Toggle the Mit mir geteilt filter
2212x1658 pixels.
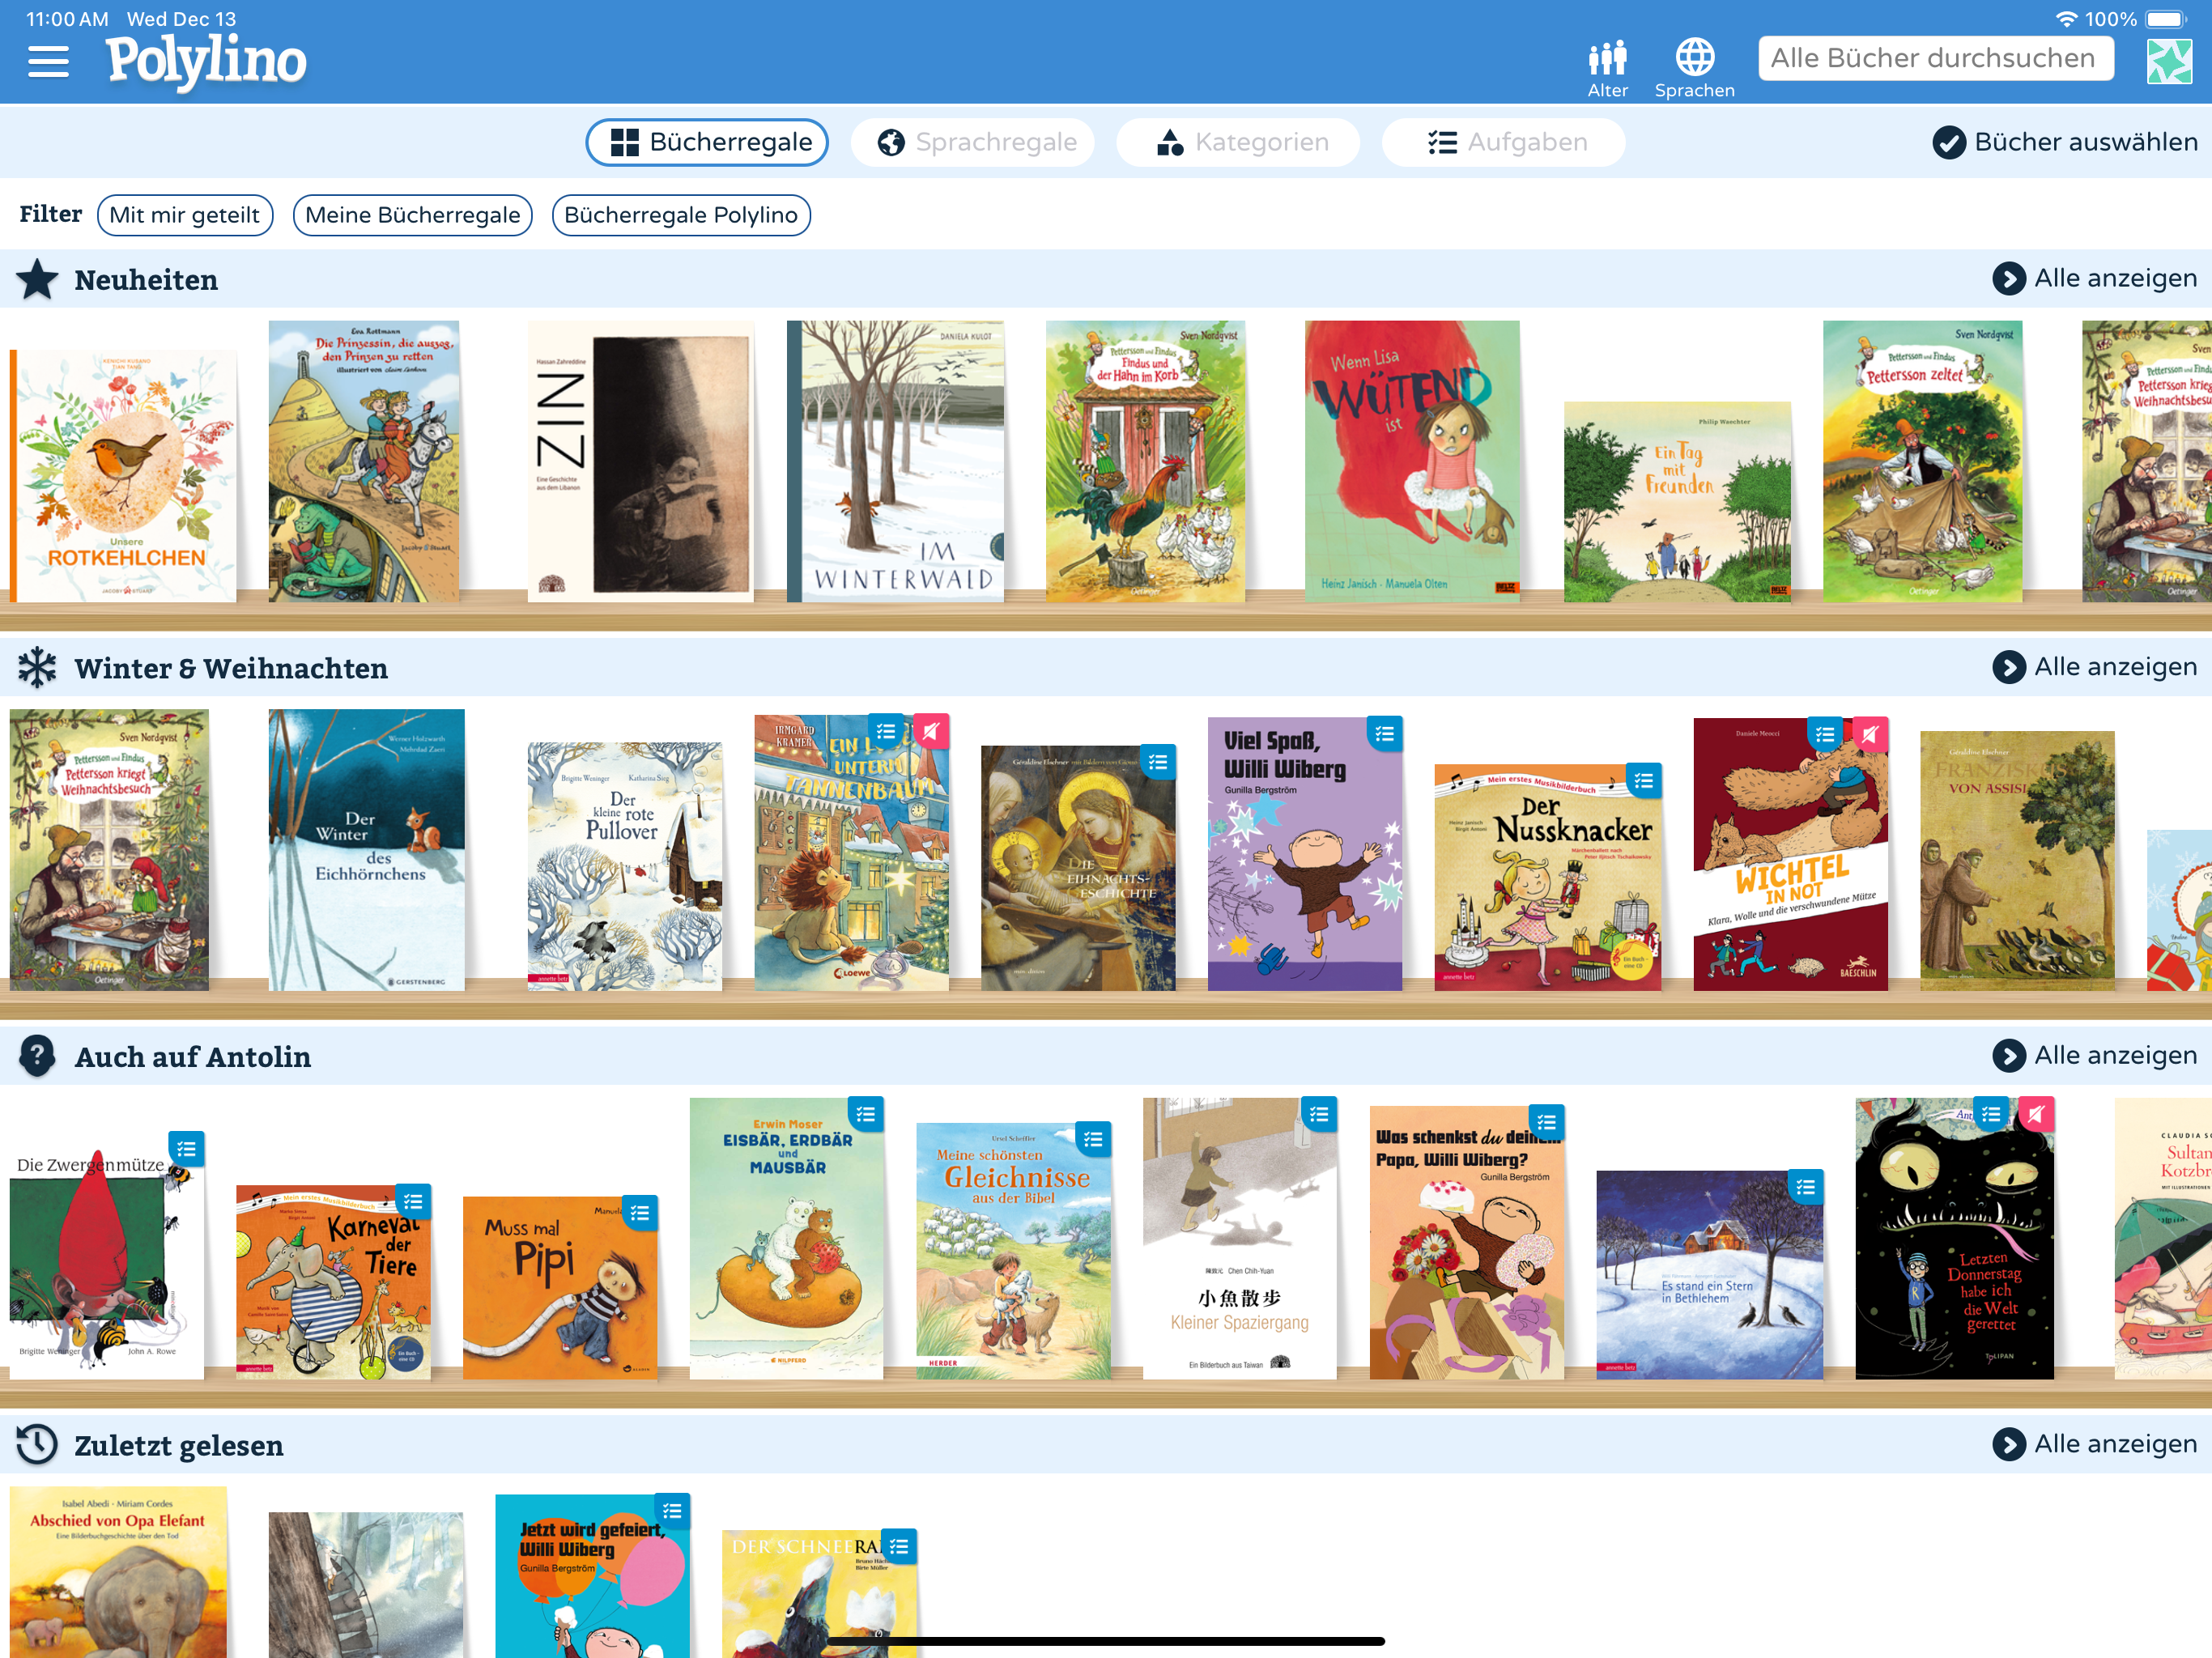coord(185,215)
